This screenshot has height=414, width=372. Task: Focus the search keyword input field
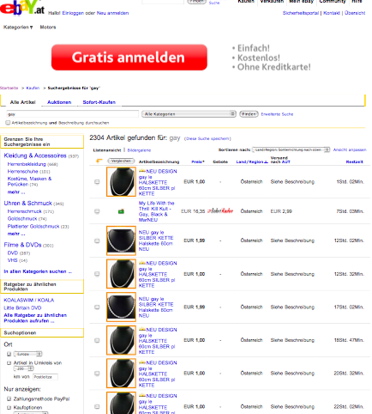(72, 114)
